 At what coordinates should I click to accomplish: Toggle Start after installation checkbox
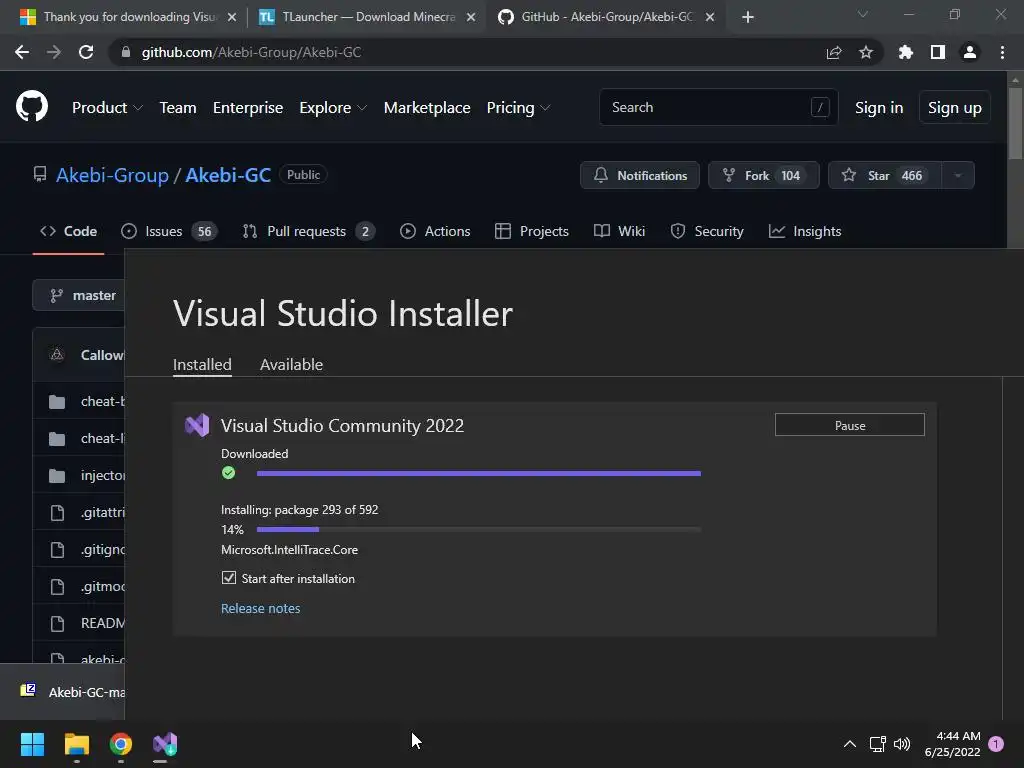pos(229,577)
